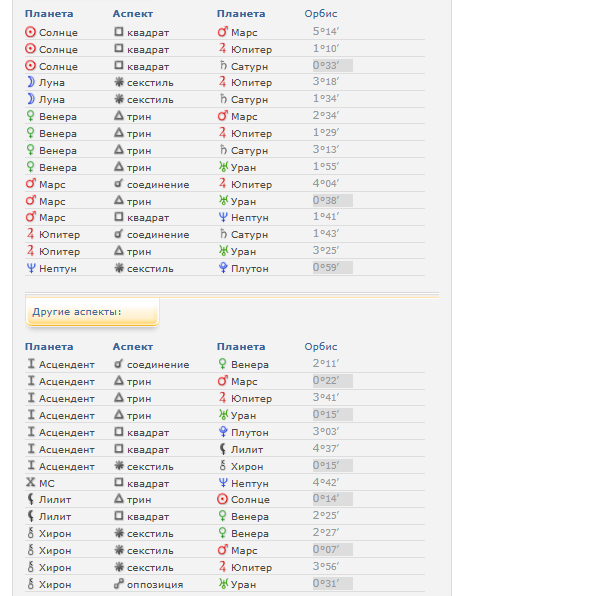The height and width of the screenshot is (596, 614).
Task: Click Лилит in Асцендент квадрат Лилит row
Action: click(x=247, y=450)
